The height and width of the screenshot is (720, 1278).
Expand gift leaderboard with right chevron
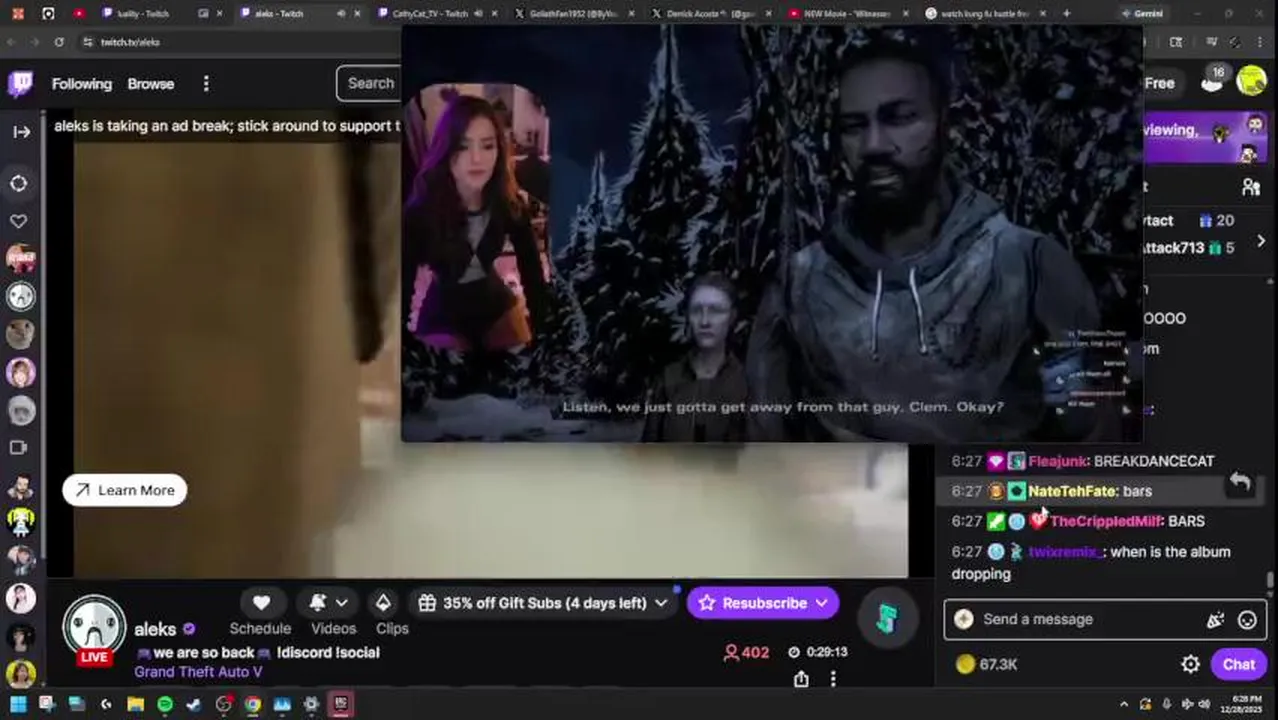point(1260,241)
